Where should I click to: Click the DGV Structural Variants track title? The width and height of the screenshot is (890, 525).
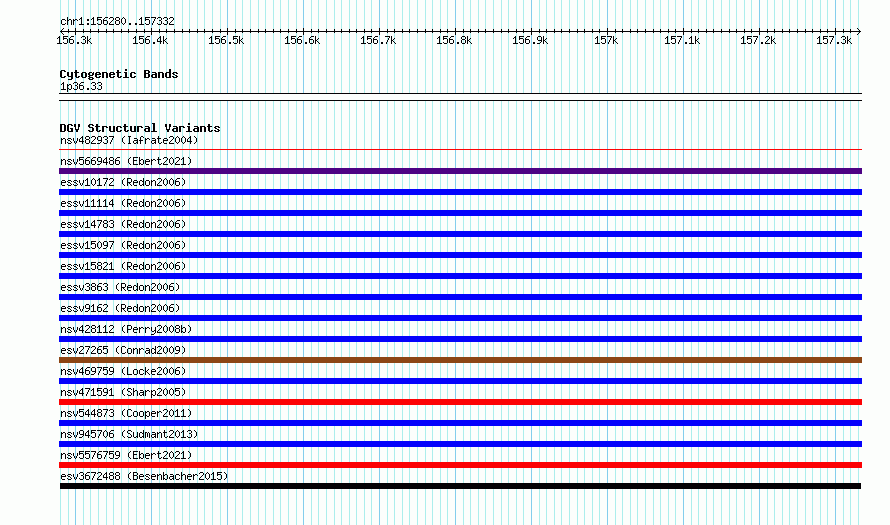click(140, 128)
